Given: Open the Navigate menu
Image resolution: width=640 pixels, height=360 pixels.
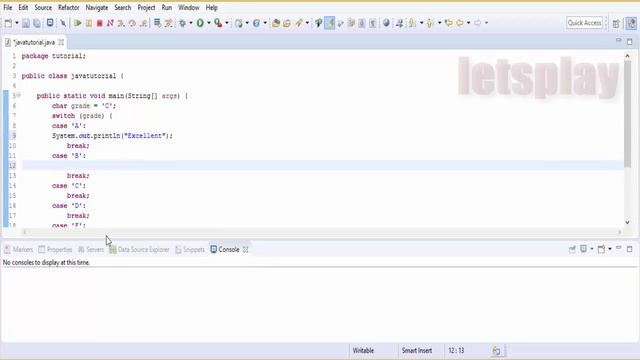Looking at the screenshot, I should click(x=97, y=8).
